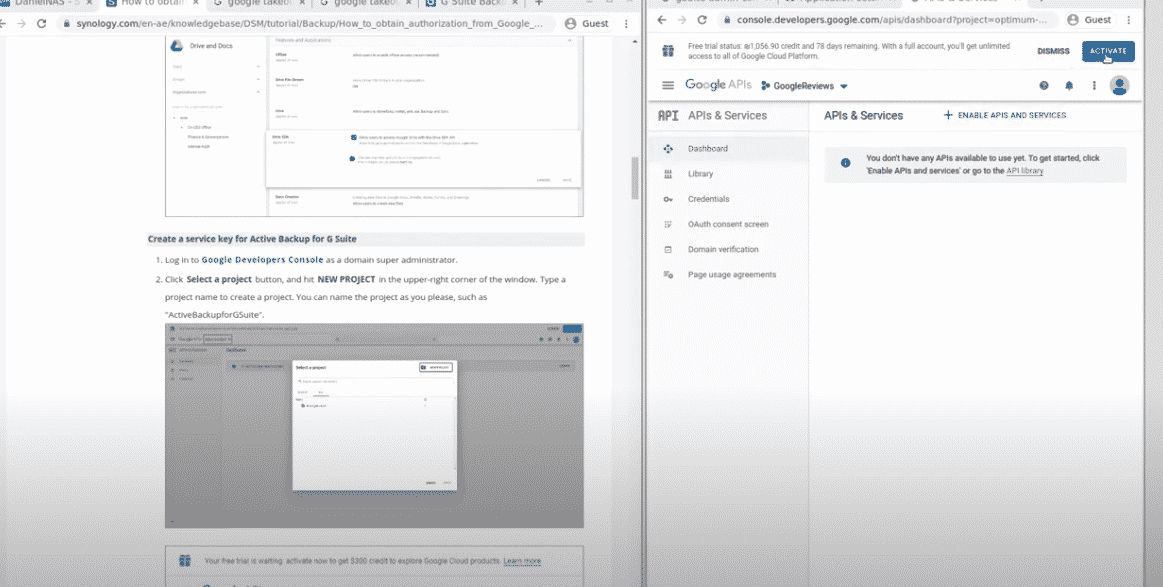Dismiss the free trial status banner

click(1053, 51)
